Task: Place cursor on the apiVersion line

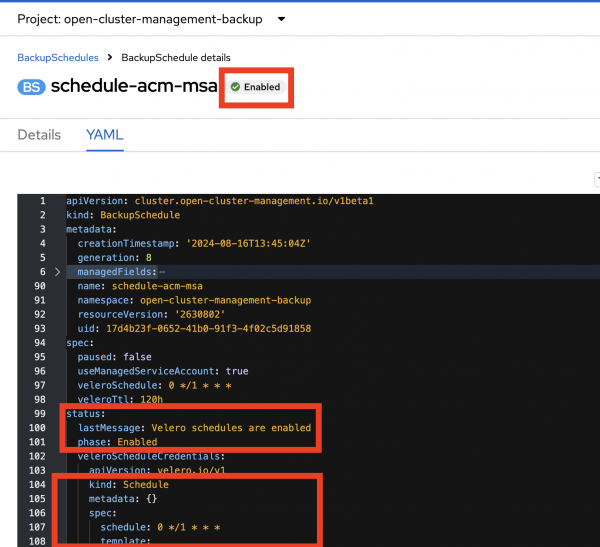Action: 200,201
